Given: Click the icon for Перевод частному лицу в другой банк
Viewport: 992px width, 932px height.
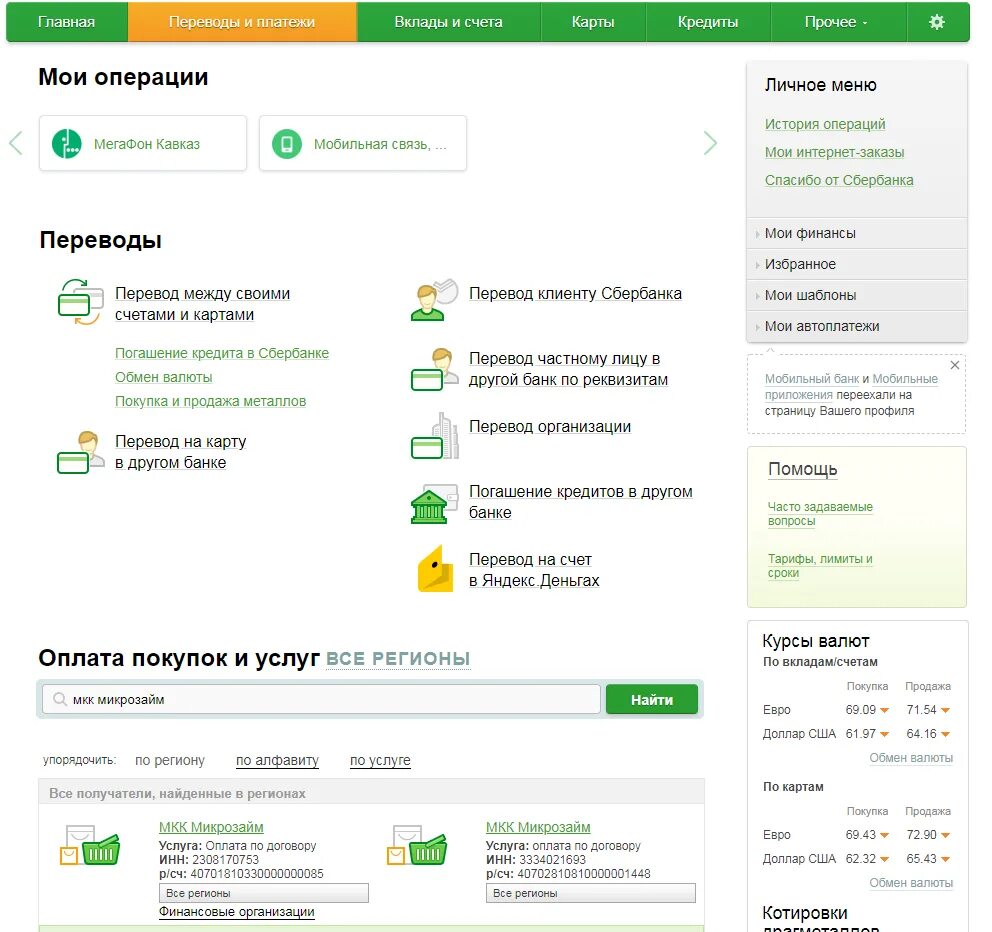Looking at the screenshot, I should [x=434, y=369].
